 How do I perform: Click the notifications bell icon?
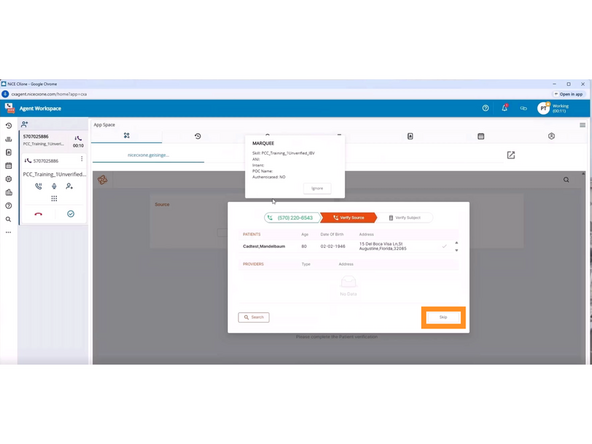click(x=504, y=108)
